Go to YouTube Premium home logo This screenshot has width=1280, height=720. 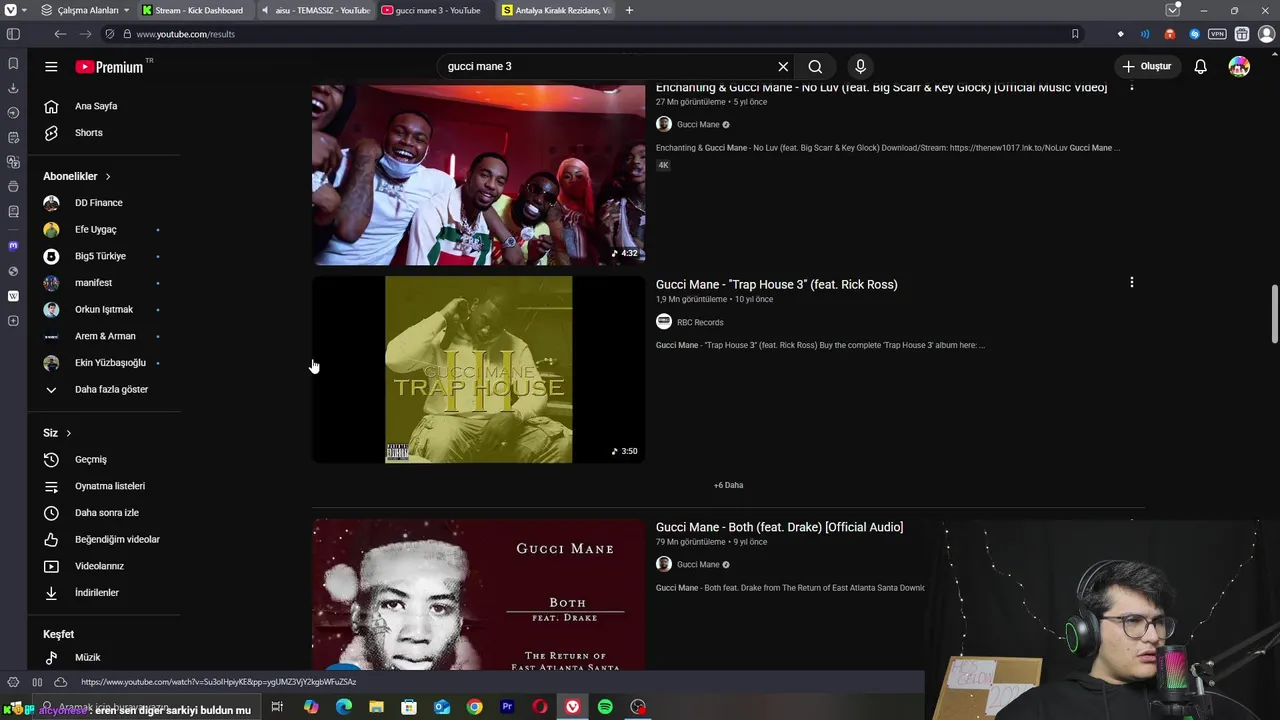pyautogui.click(x=110, y=67)
